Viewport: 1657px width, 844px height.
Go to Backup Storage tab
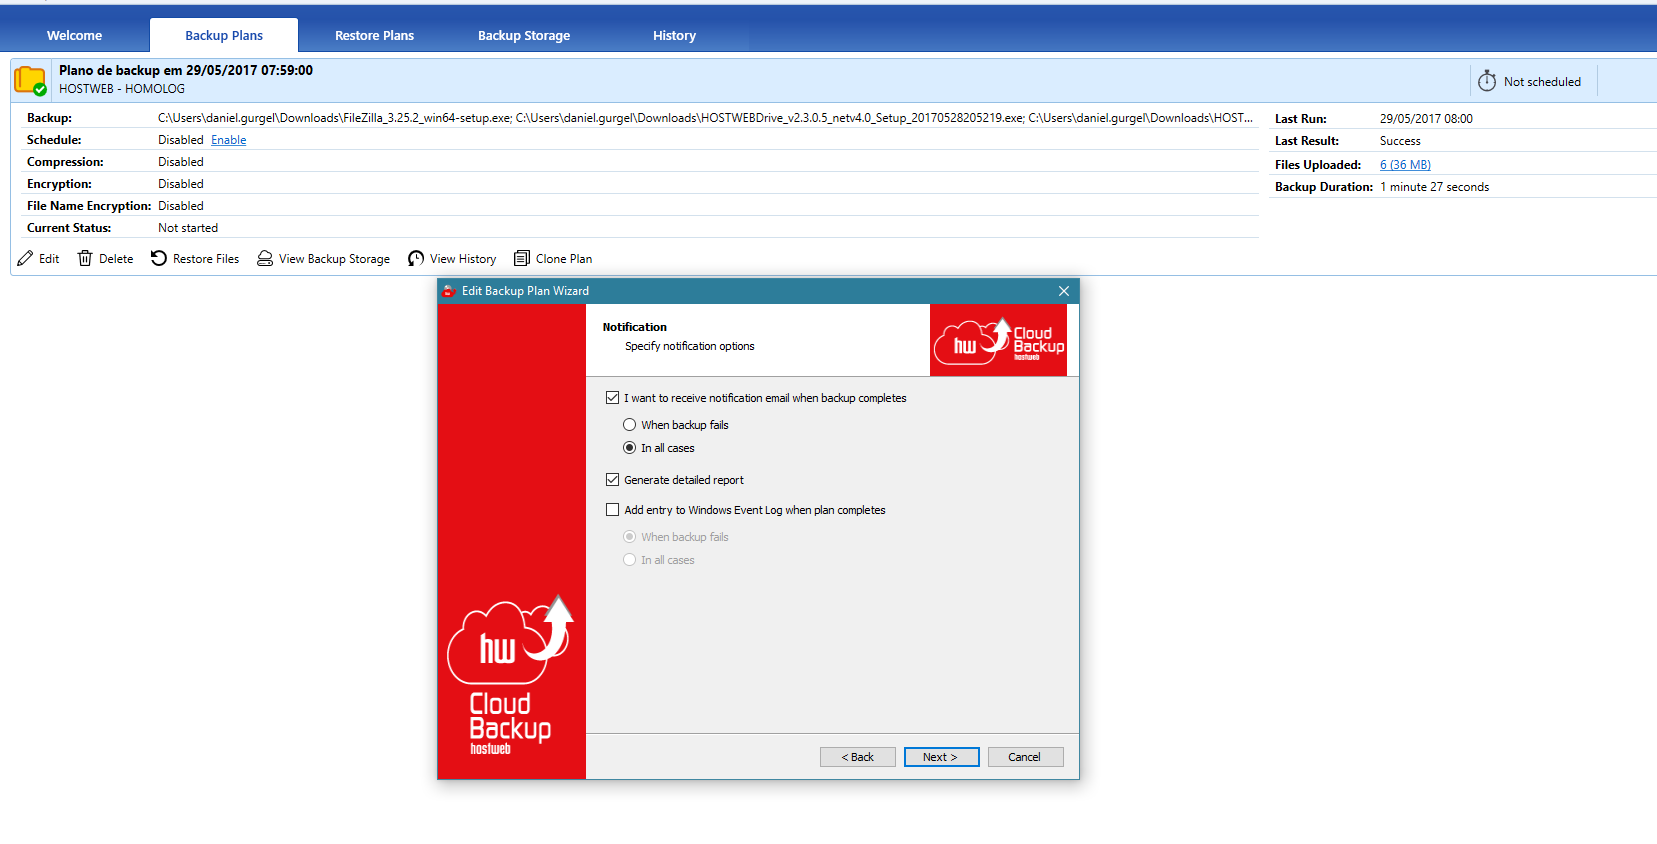tap(524, 35)
